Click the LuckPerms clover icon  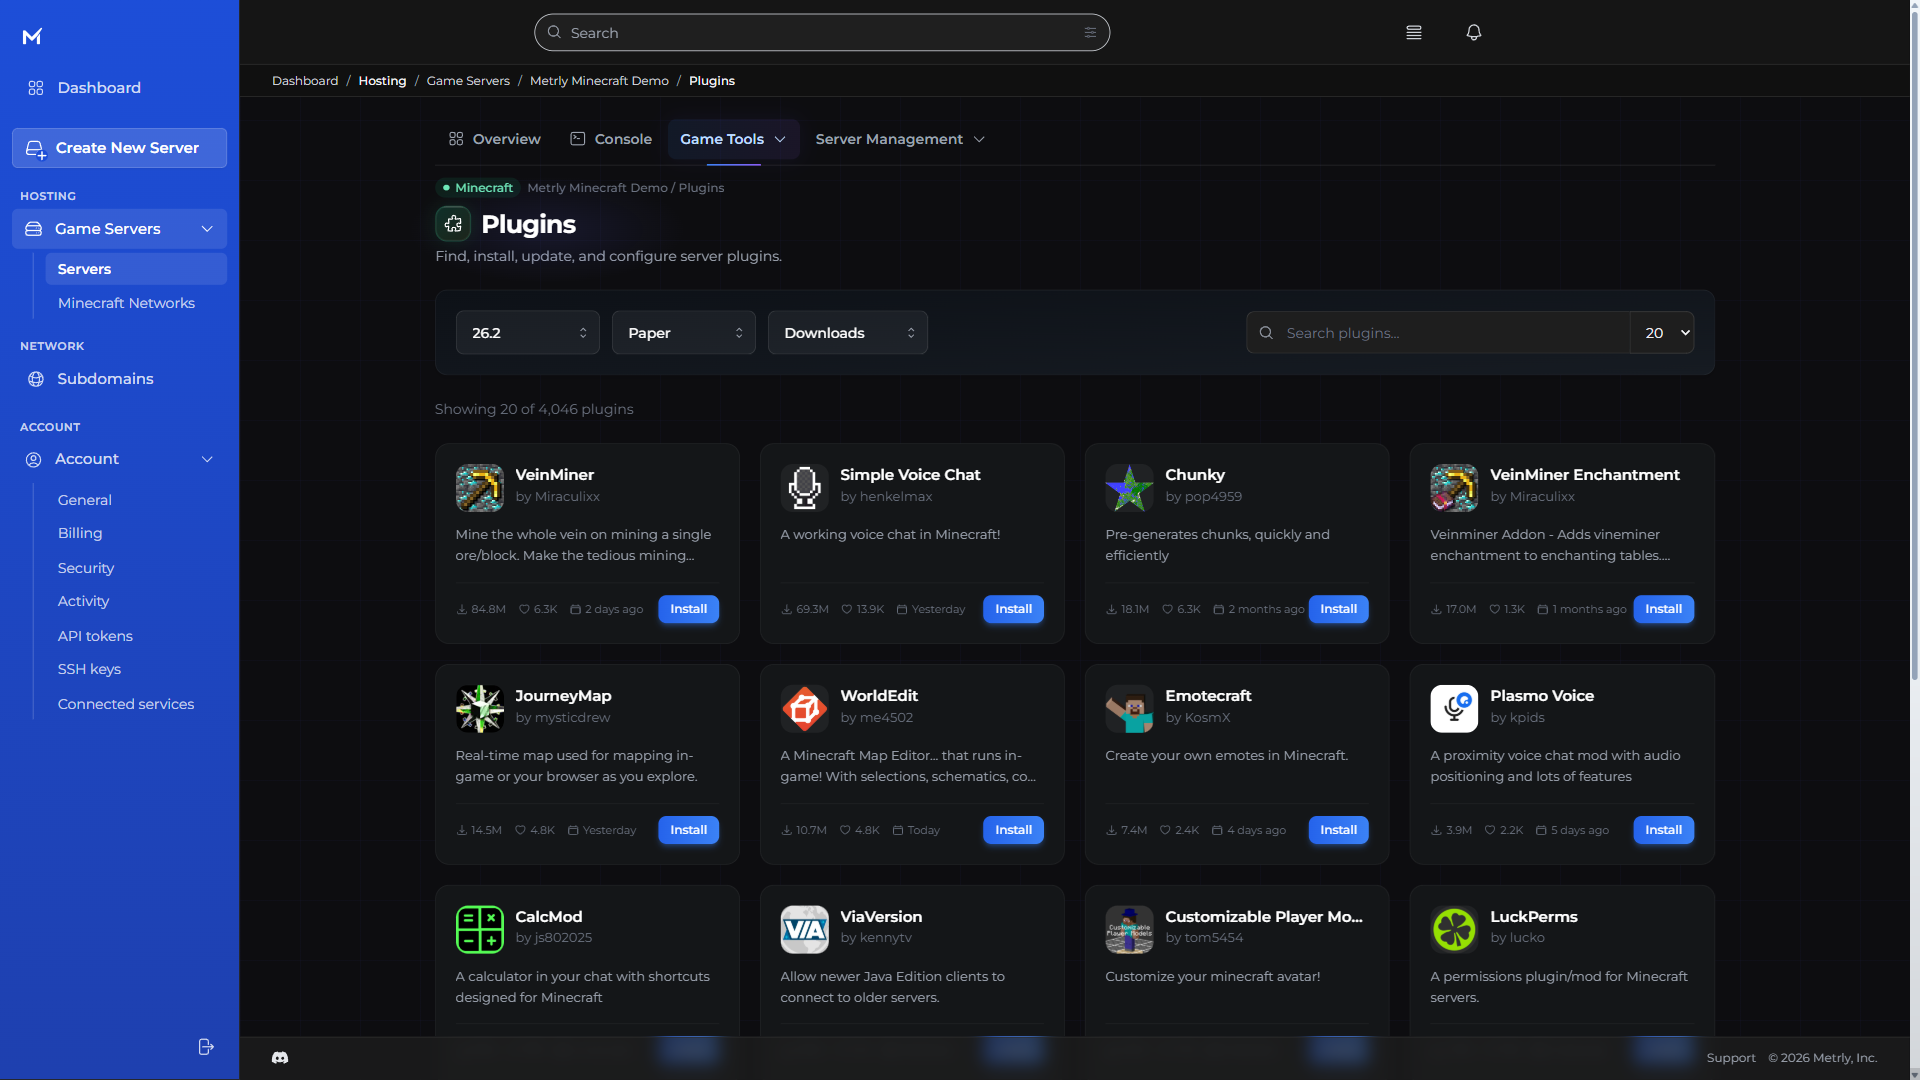[x=1455, y=930]
